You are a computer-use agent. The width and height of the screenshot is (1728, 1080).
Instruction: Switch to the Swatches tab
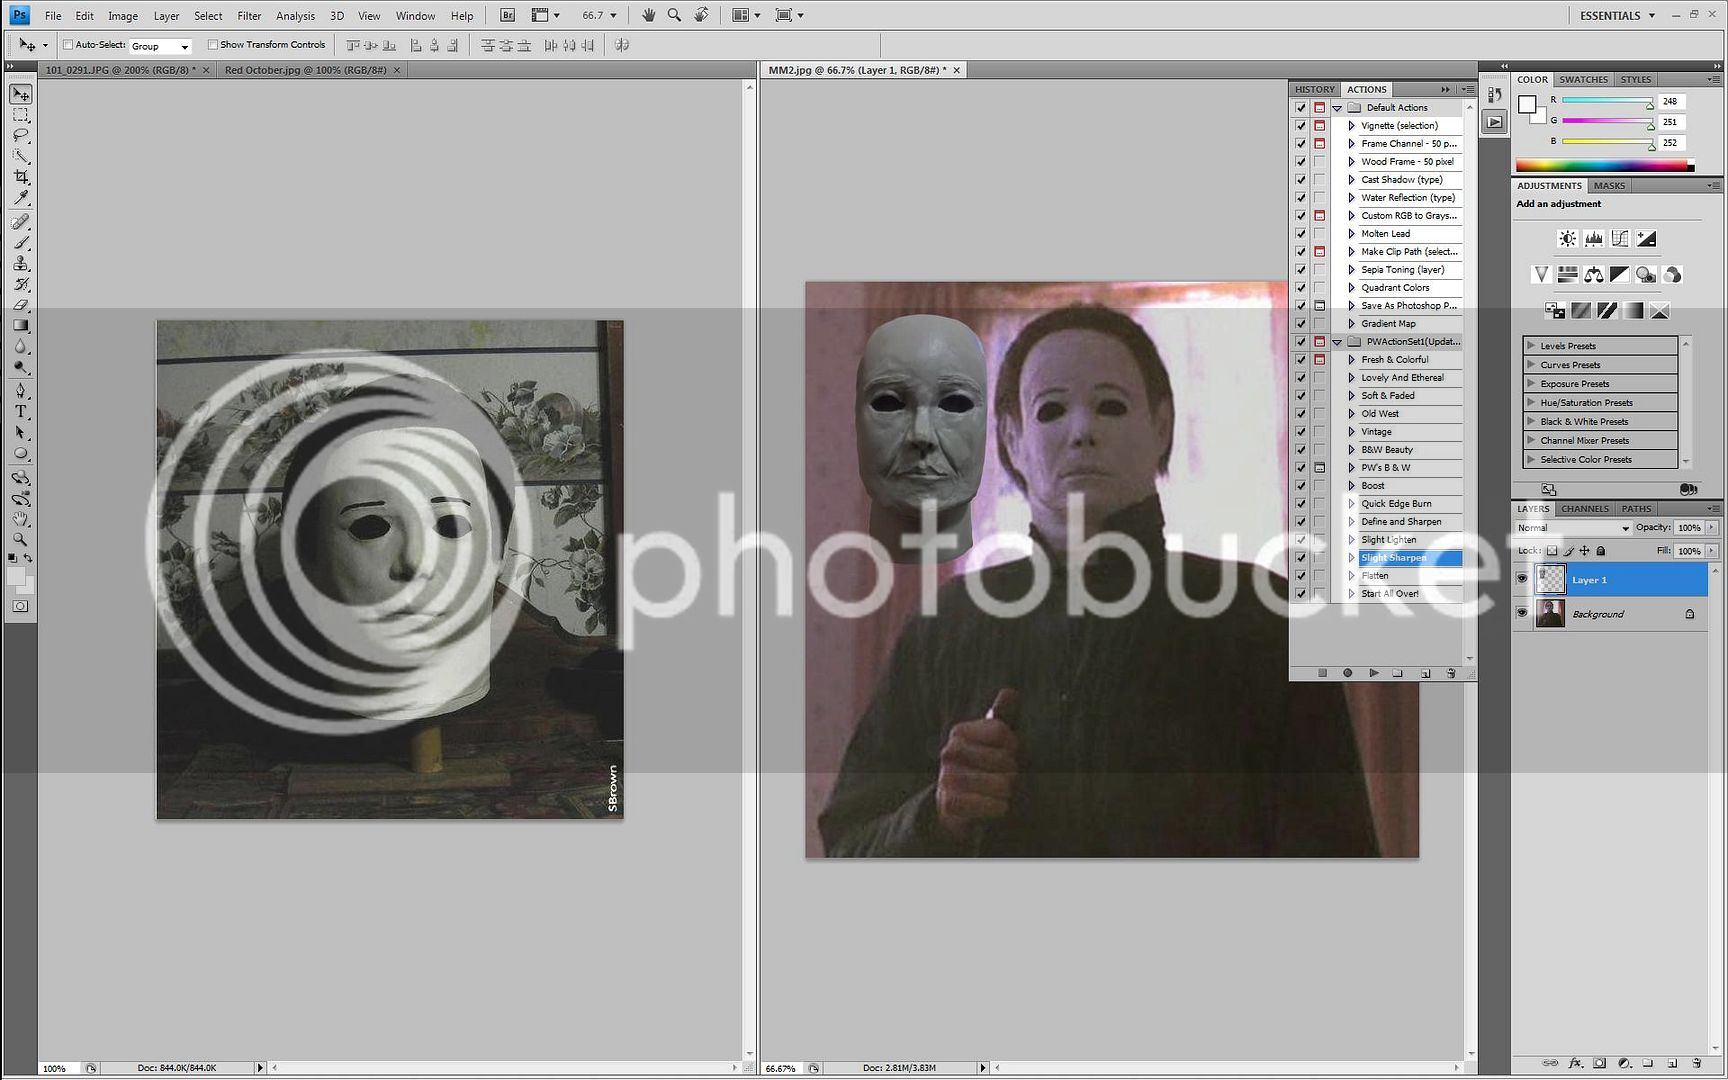[x=1583, y=79]
